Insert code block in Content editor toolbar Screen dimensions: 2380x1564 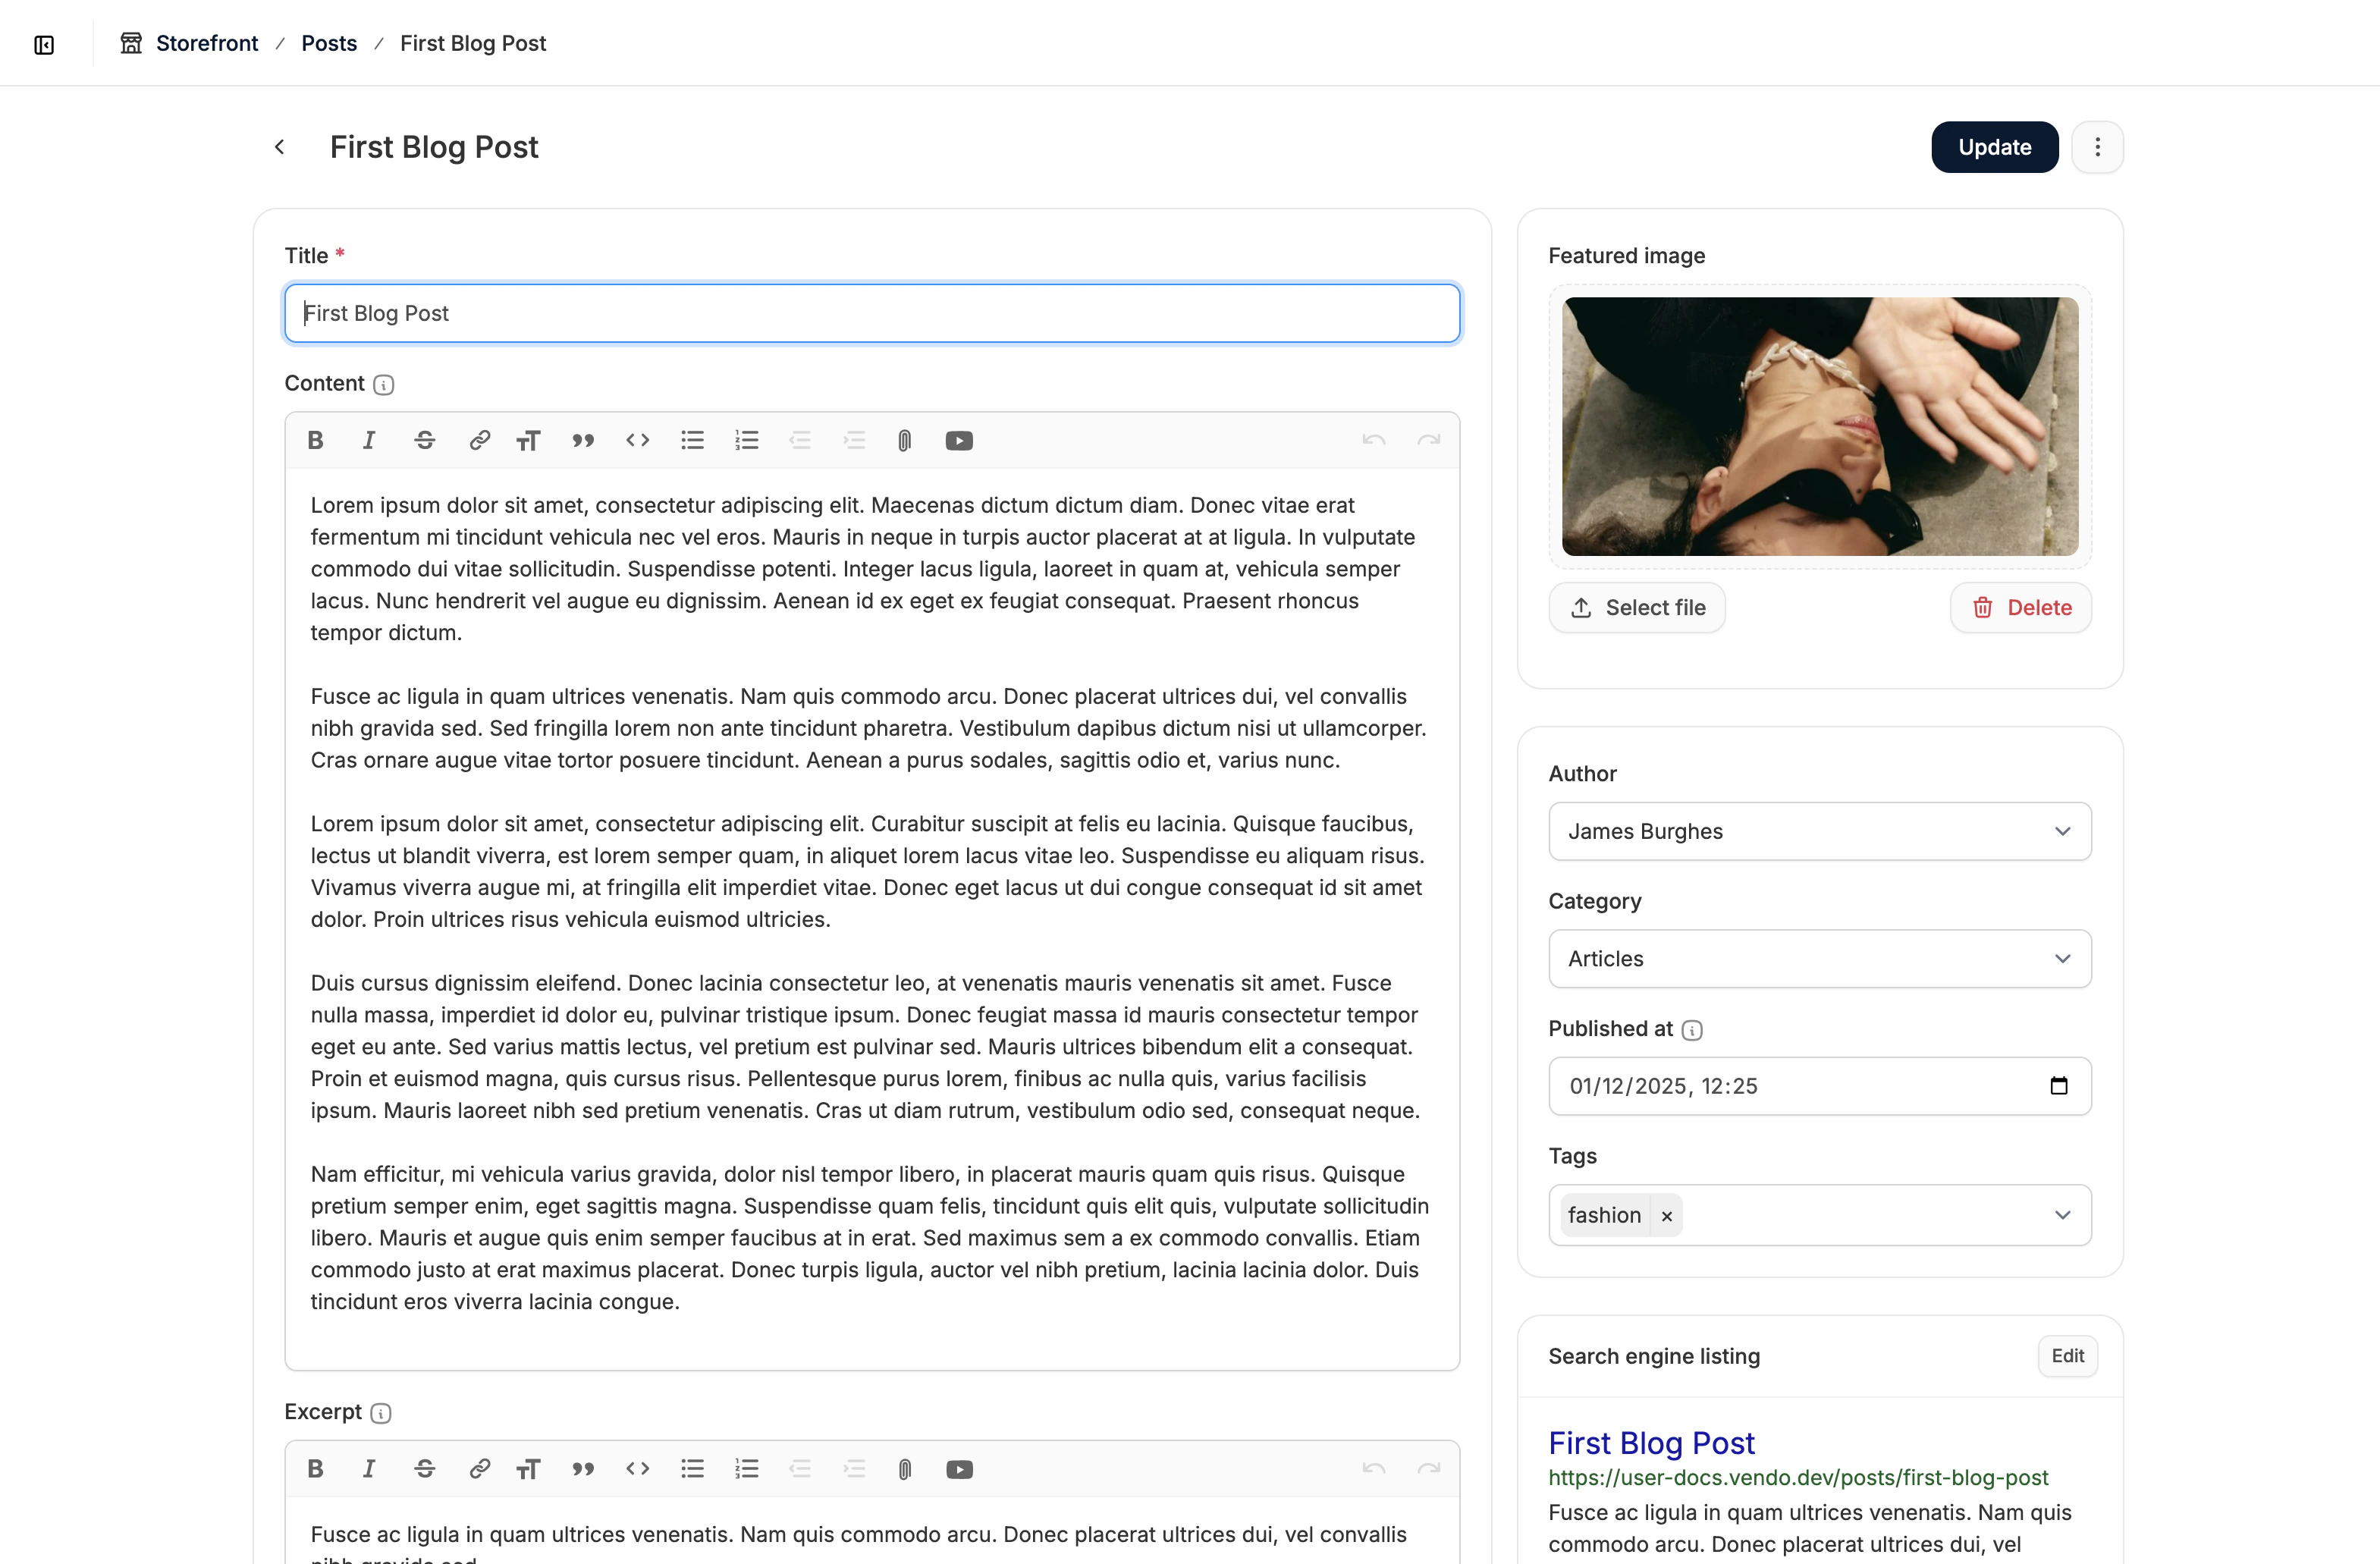(637, 440)
